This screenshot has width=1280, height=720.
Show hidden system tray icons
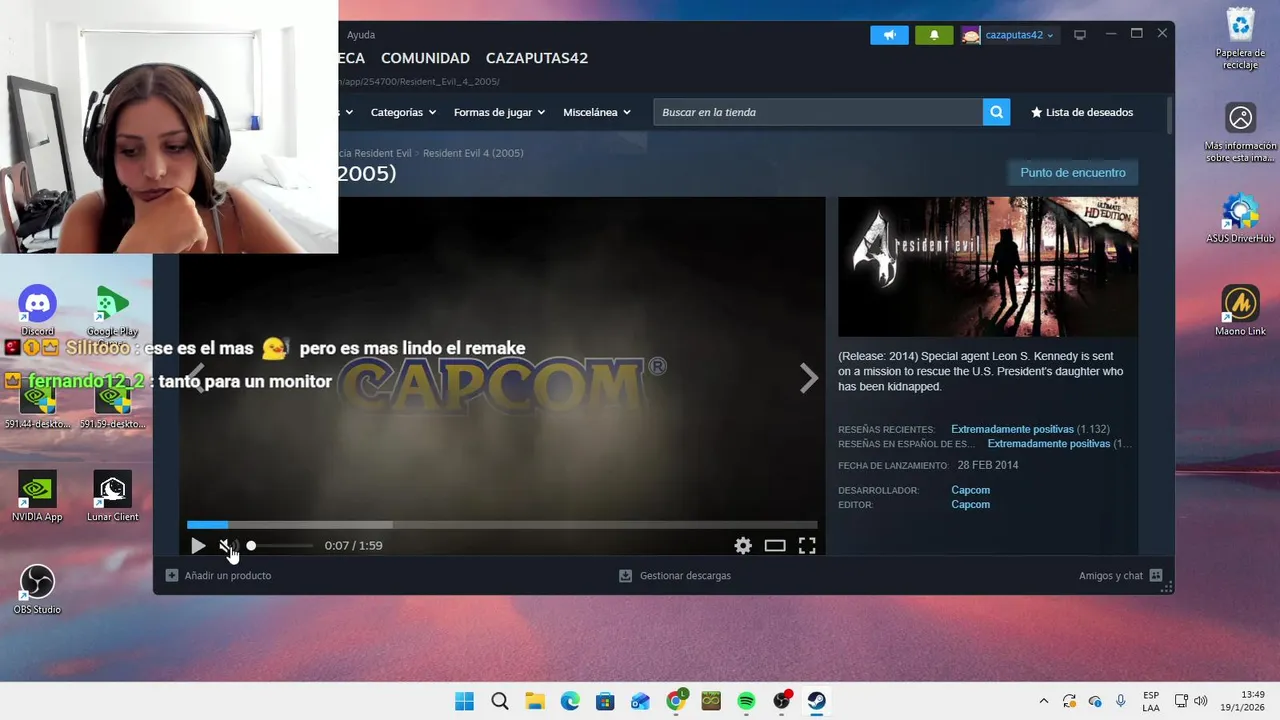pyautogui.click(x=1044, y=701)
